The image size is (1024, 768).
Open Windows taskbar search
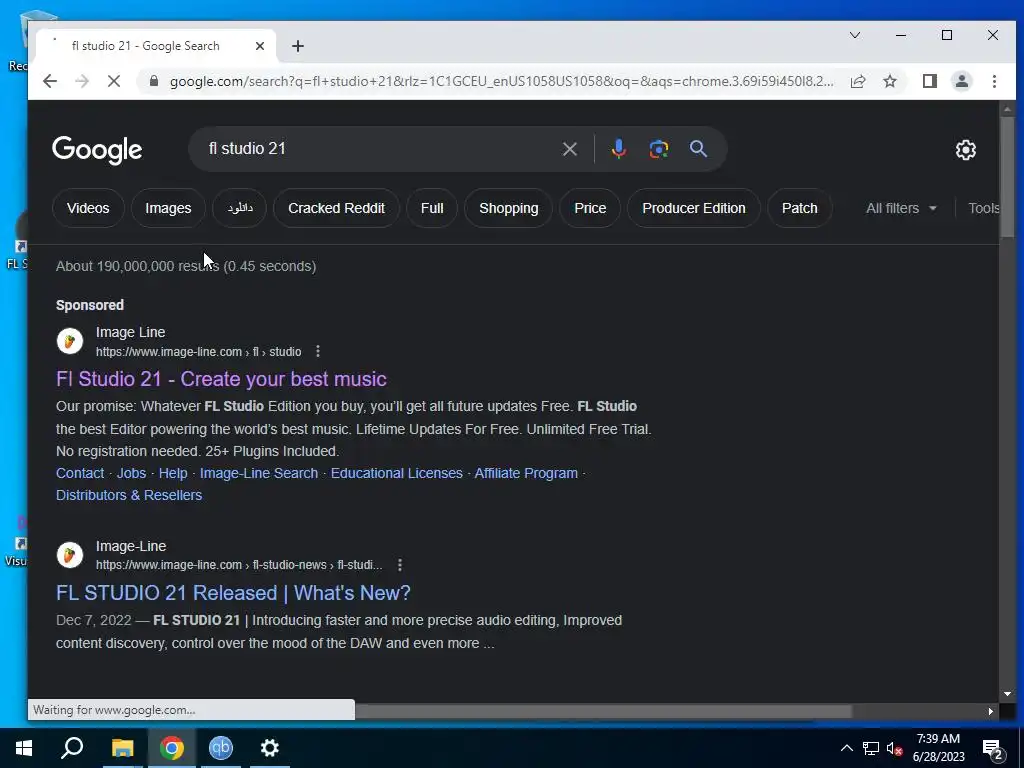72,748
